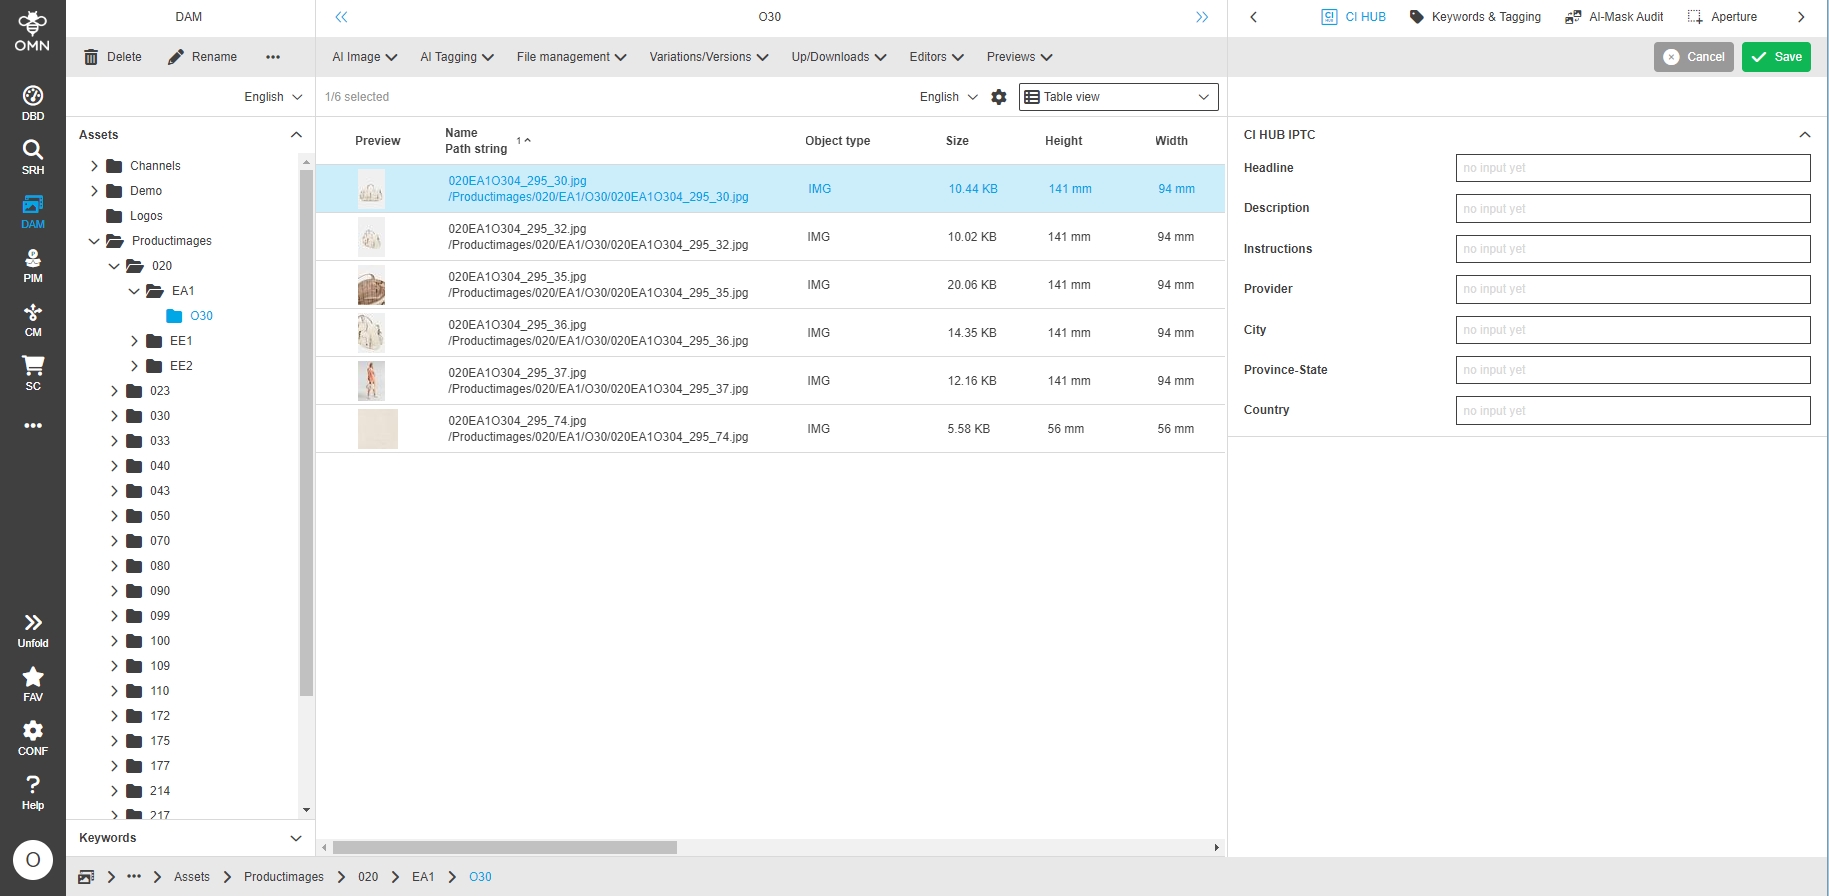The height and width of the screenshot is (896, 1829).
Task: Open the CM module icon
Action: pyautogui.click(x=33, y=319)
